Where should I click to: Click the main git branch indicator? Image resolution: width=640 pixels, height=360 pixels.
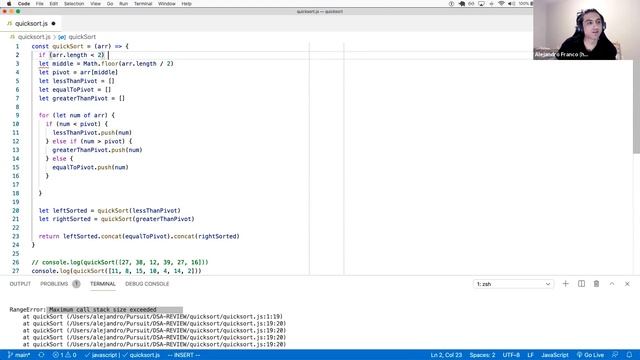pyautogui.click(x=19, y=355)
